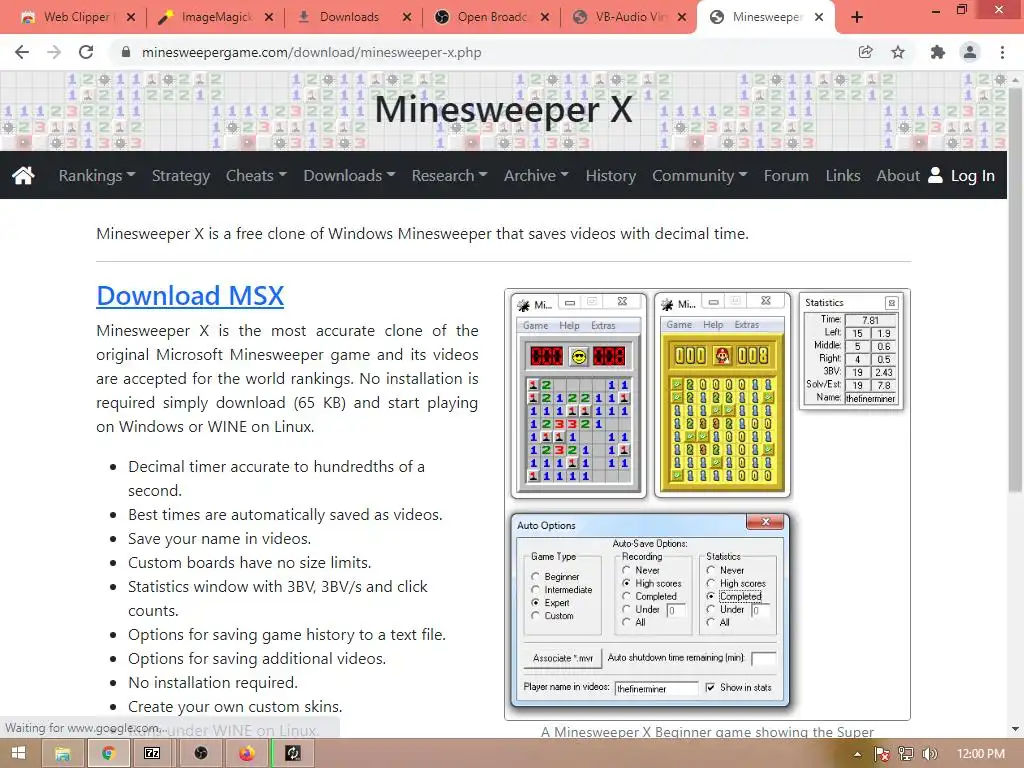1024x768 pixels.
Task: Open 7-Zip from the taskbar
Action: [152, 754]
